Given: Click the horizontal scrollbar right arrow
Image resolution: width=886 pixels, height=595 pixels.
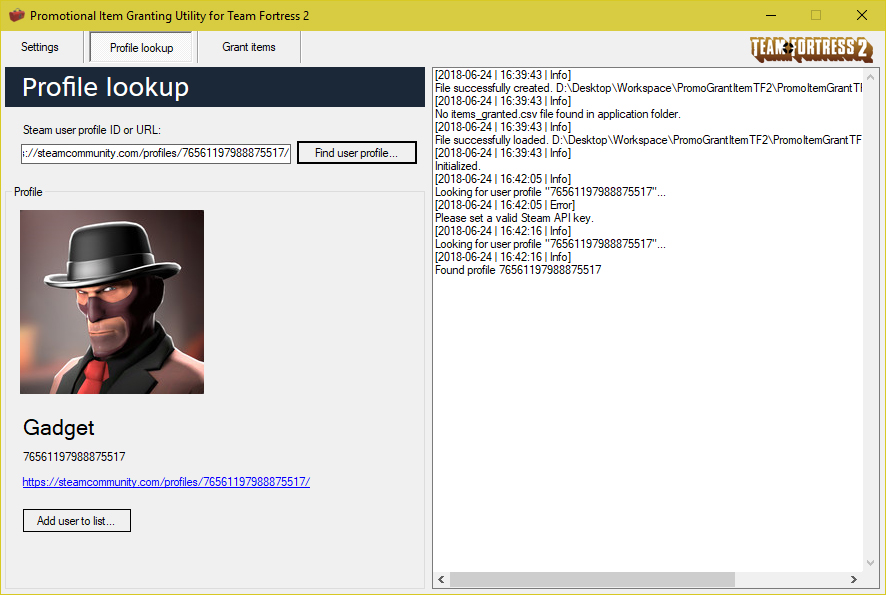Looking at the screenshot, I should 854,579.
